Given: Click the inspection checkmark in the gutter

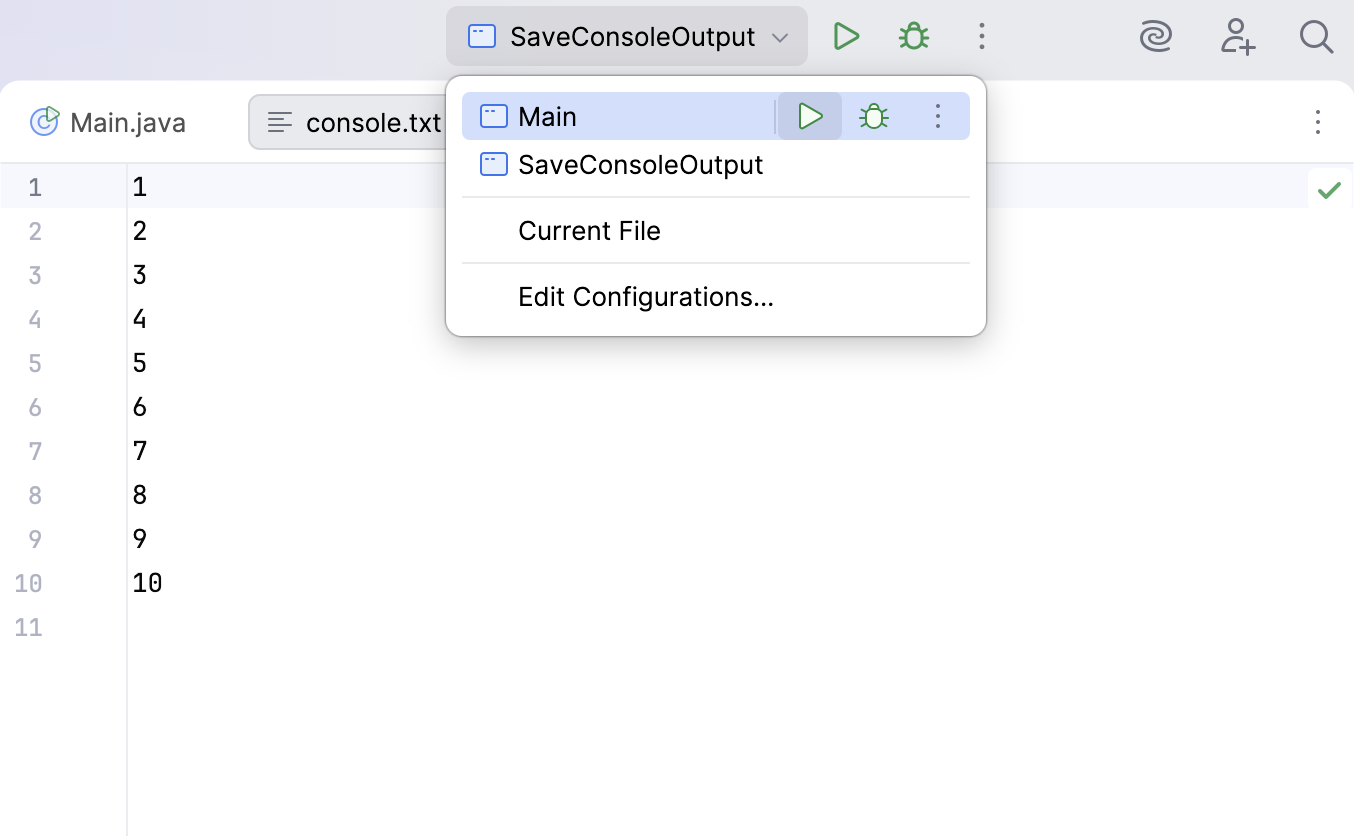Looking at the screenshot, I should tap(1330, 188).
